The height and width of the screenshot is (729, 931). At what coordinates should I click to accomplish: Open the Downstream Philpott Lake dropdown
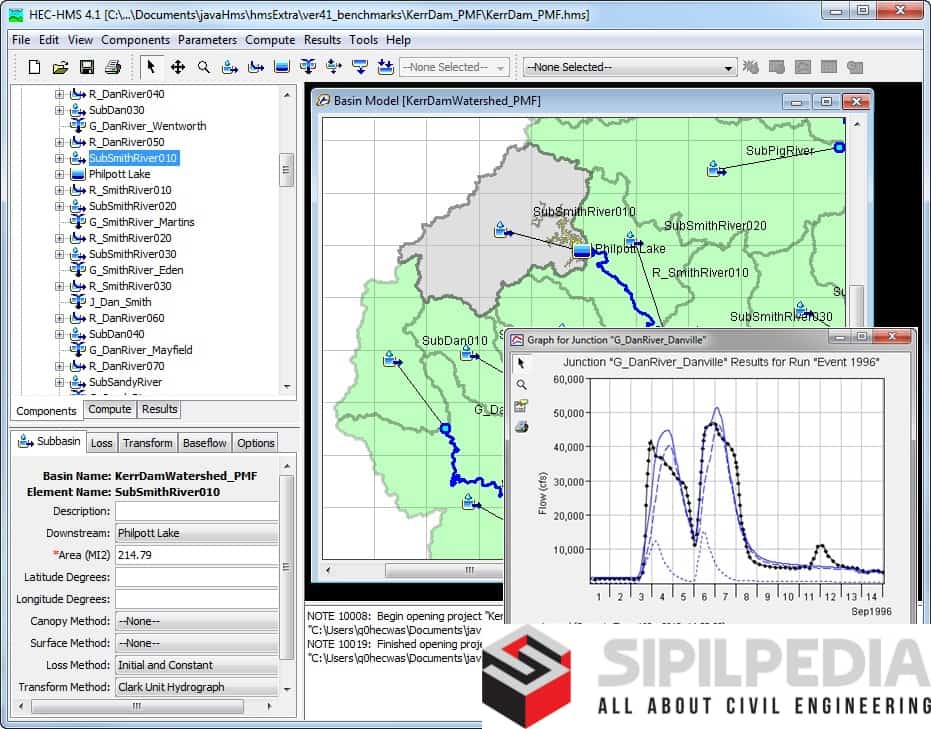[x=196, y=533]
